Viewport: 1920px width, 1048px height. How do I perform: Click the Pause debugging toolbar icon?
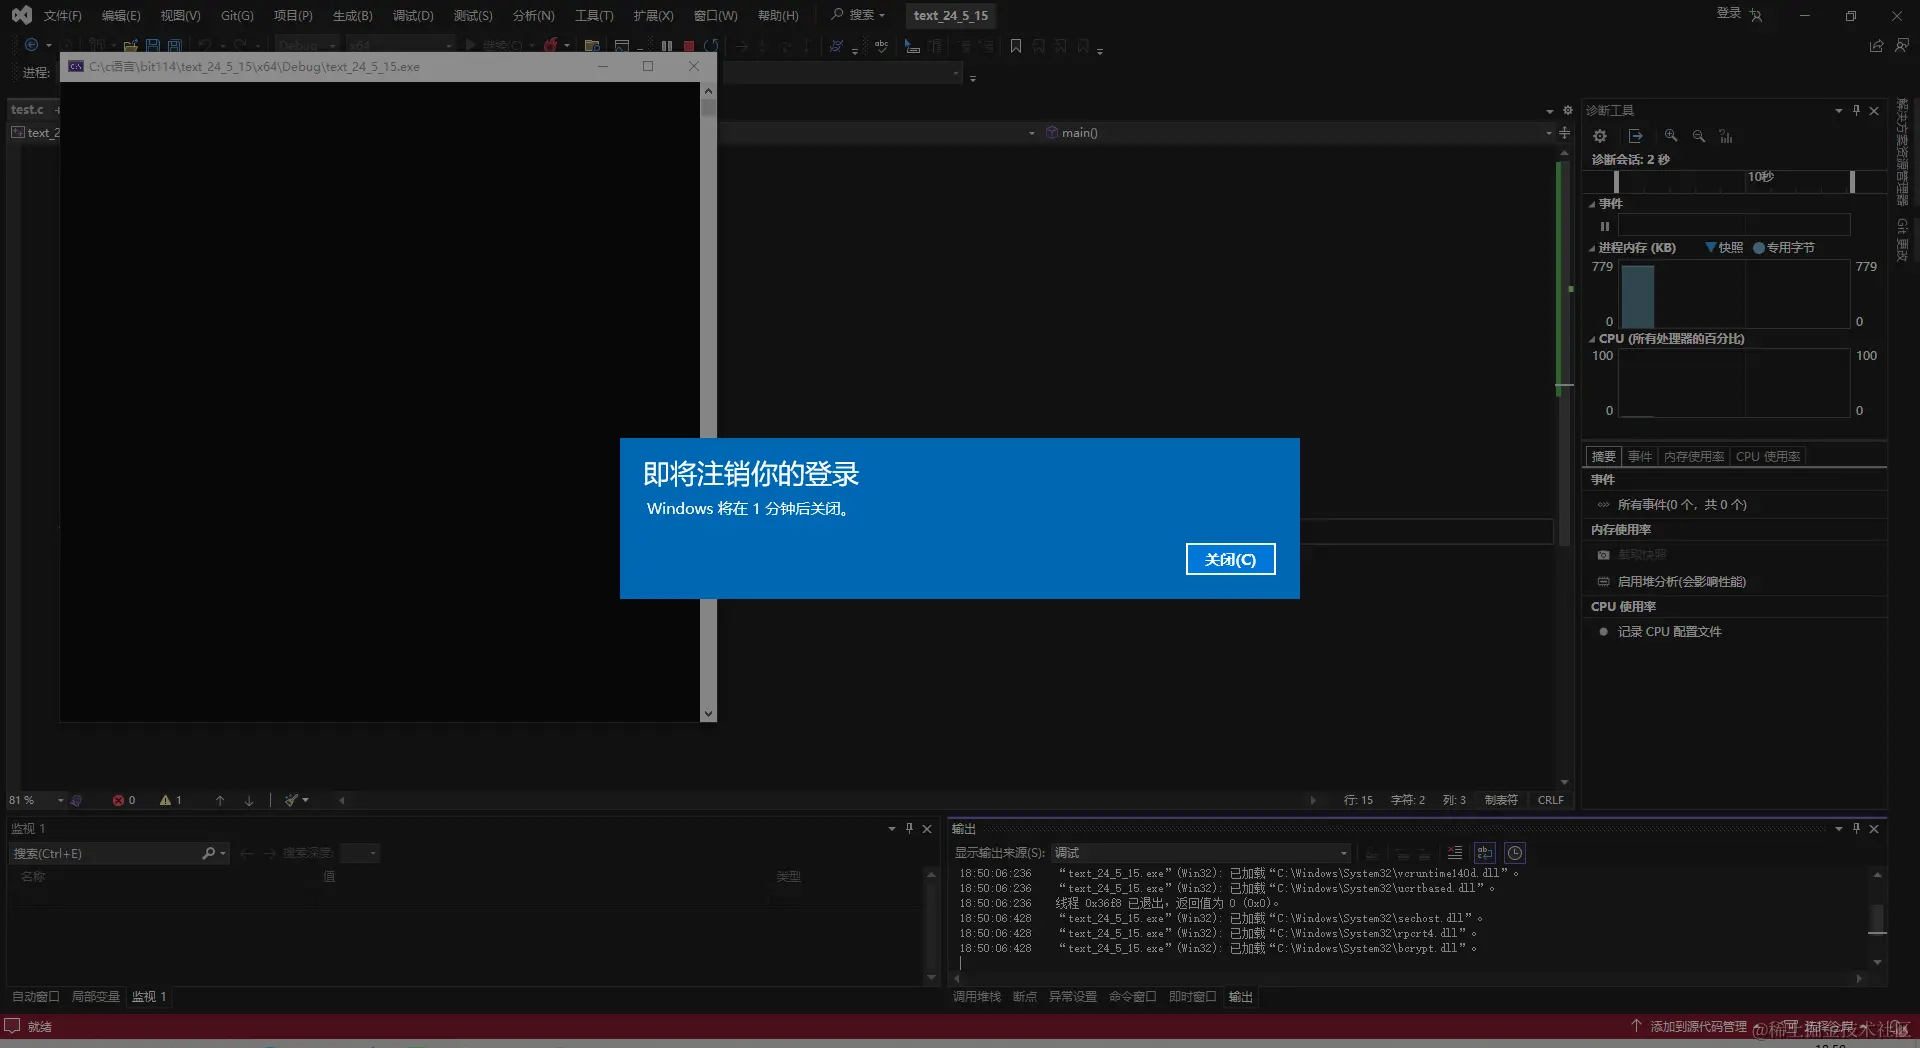point(667,46)
